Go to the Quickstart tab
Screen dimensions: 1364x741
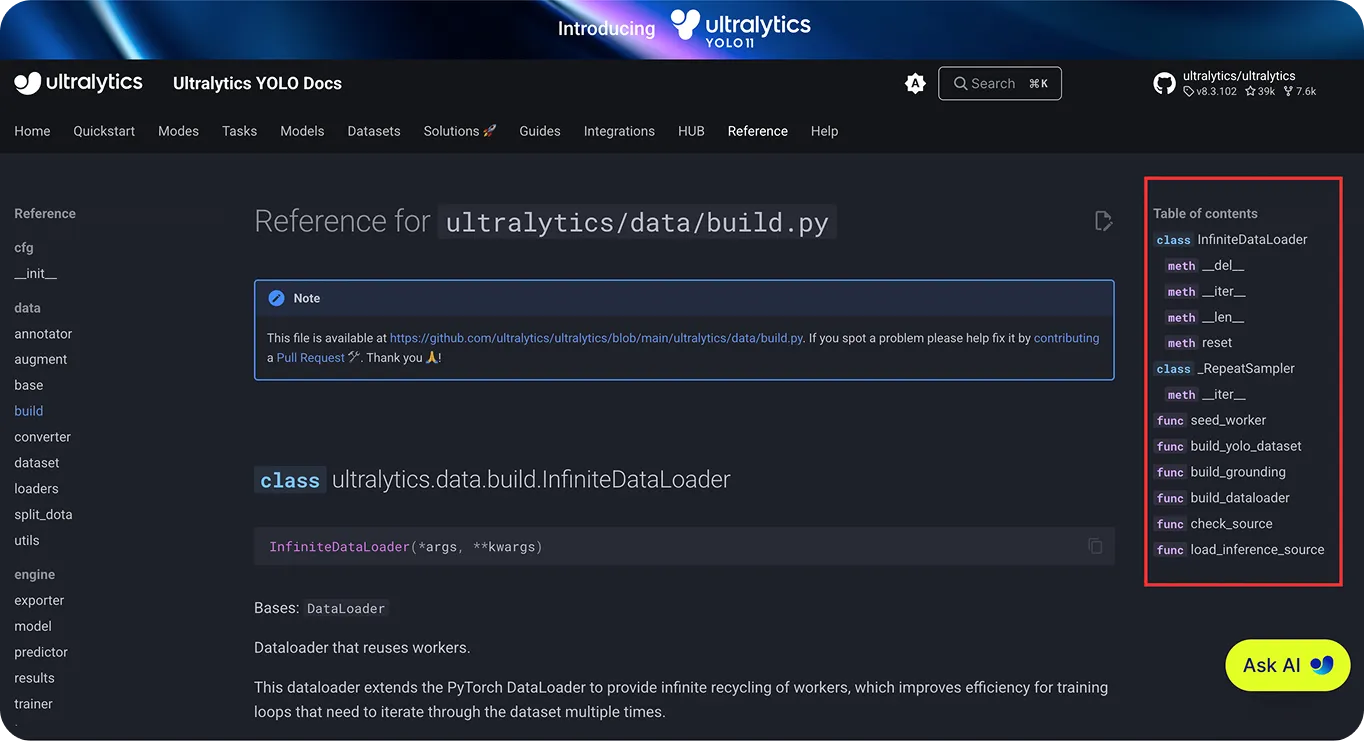(x=104, y=131)
